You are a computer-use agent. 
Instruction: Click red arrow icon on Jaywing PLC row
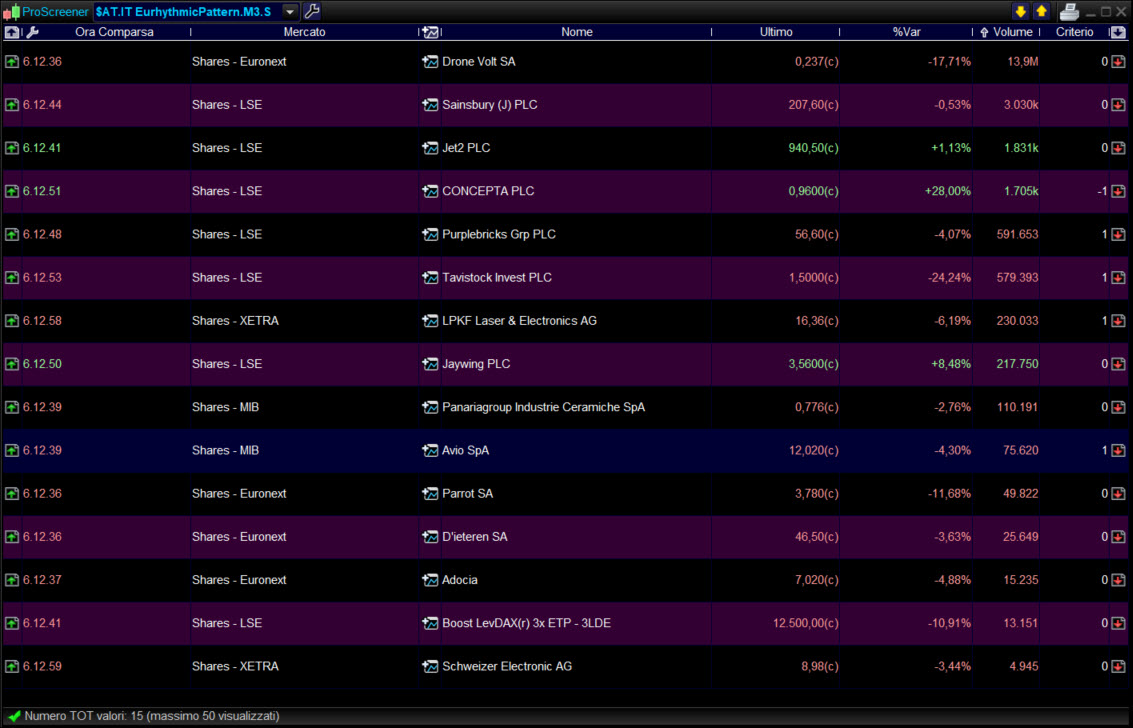1118,364
